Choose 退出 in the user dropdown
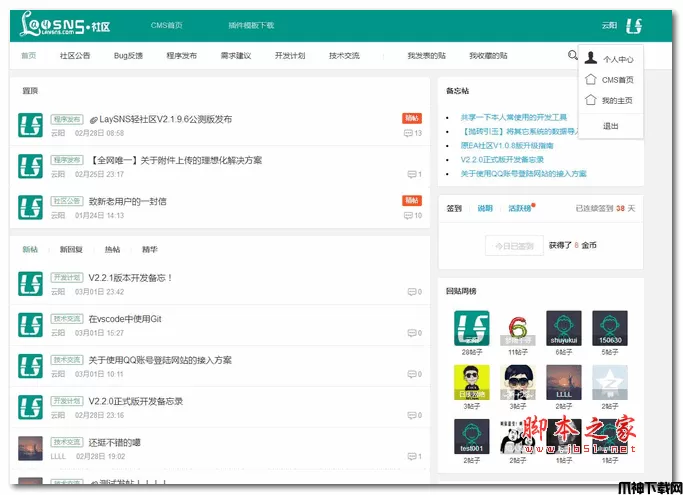 pos(610,126)
